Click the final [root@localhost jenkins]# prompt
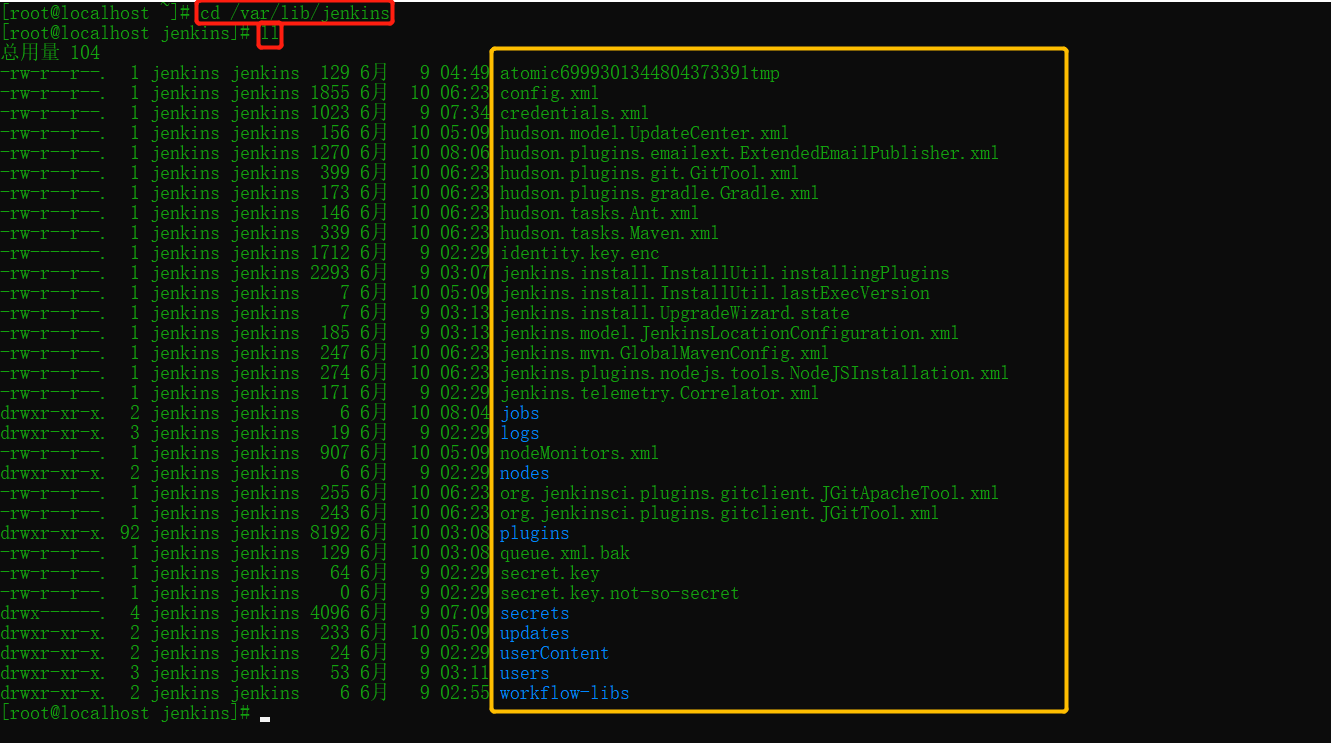The width and height of the screenshot is (1331, 743). tap(126, 713)
